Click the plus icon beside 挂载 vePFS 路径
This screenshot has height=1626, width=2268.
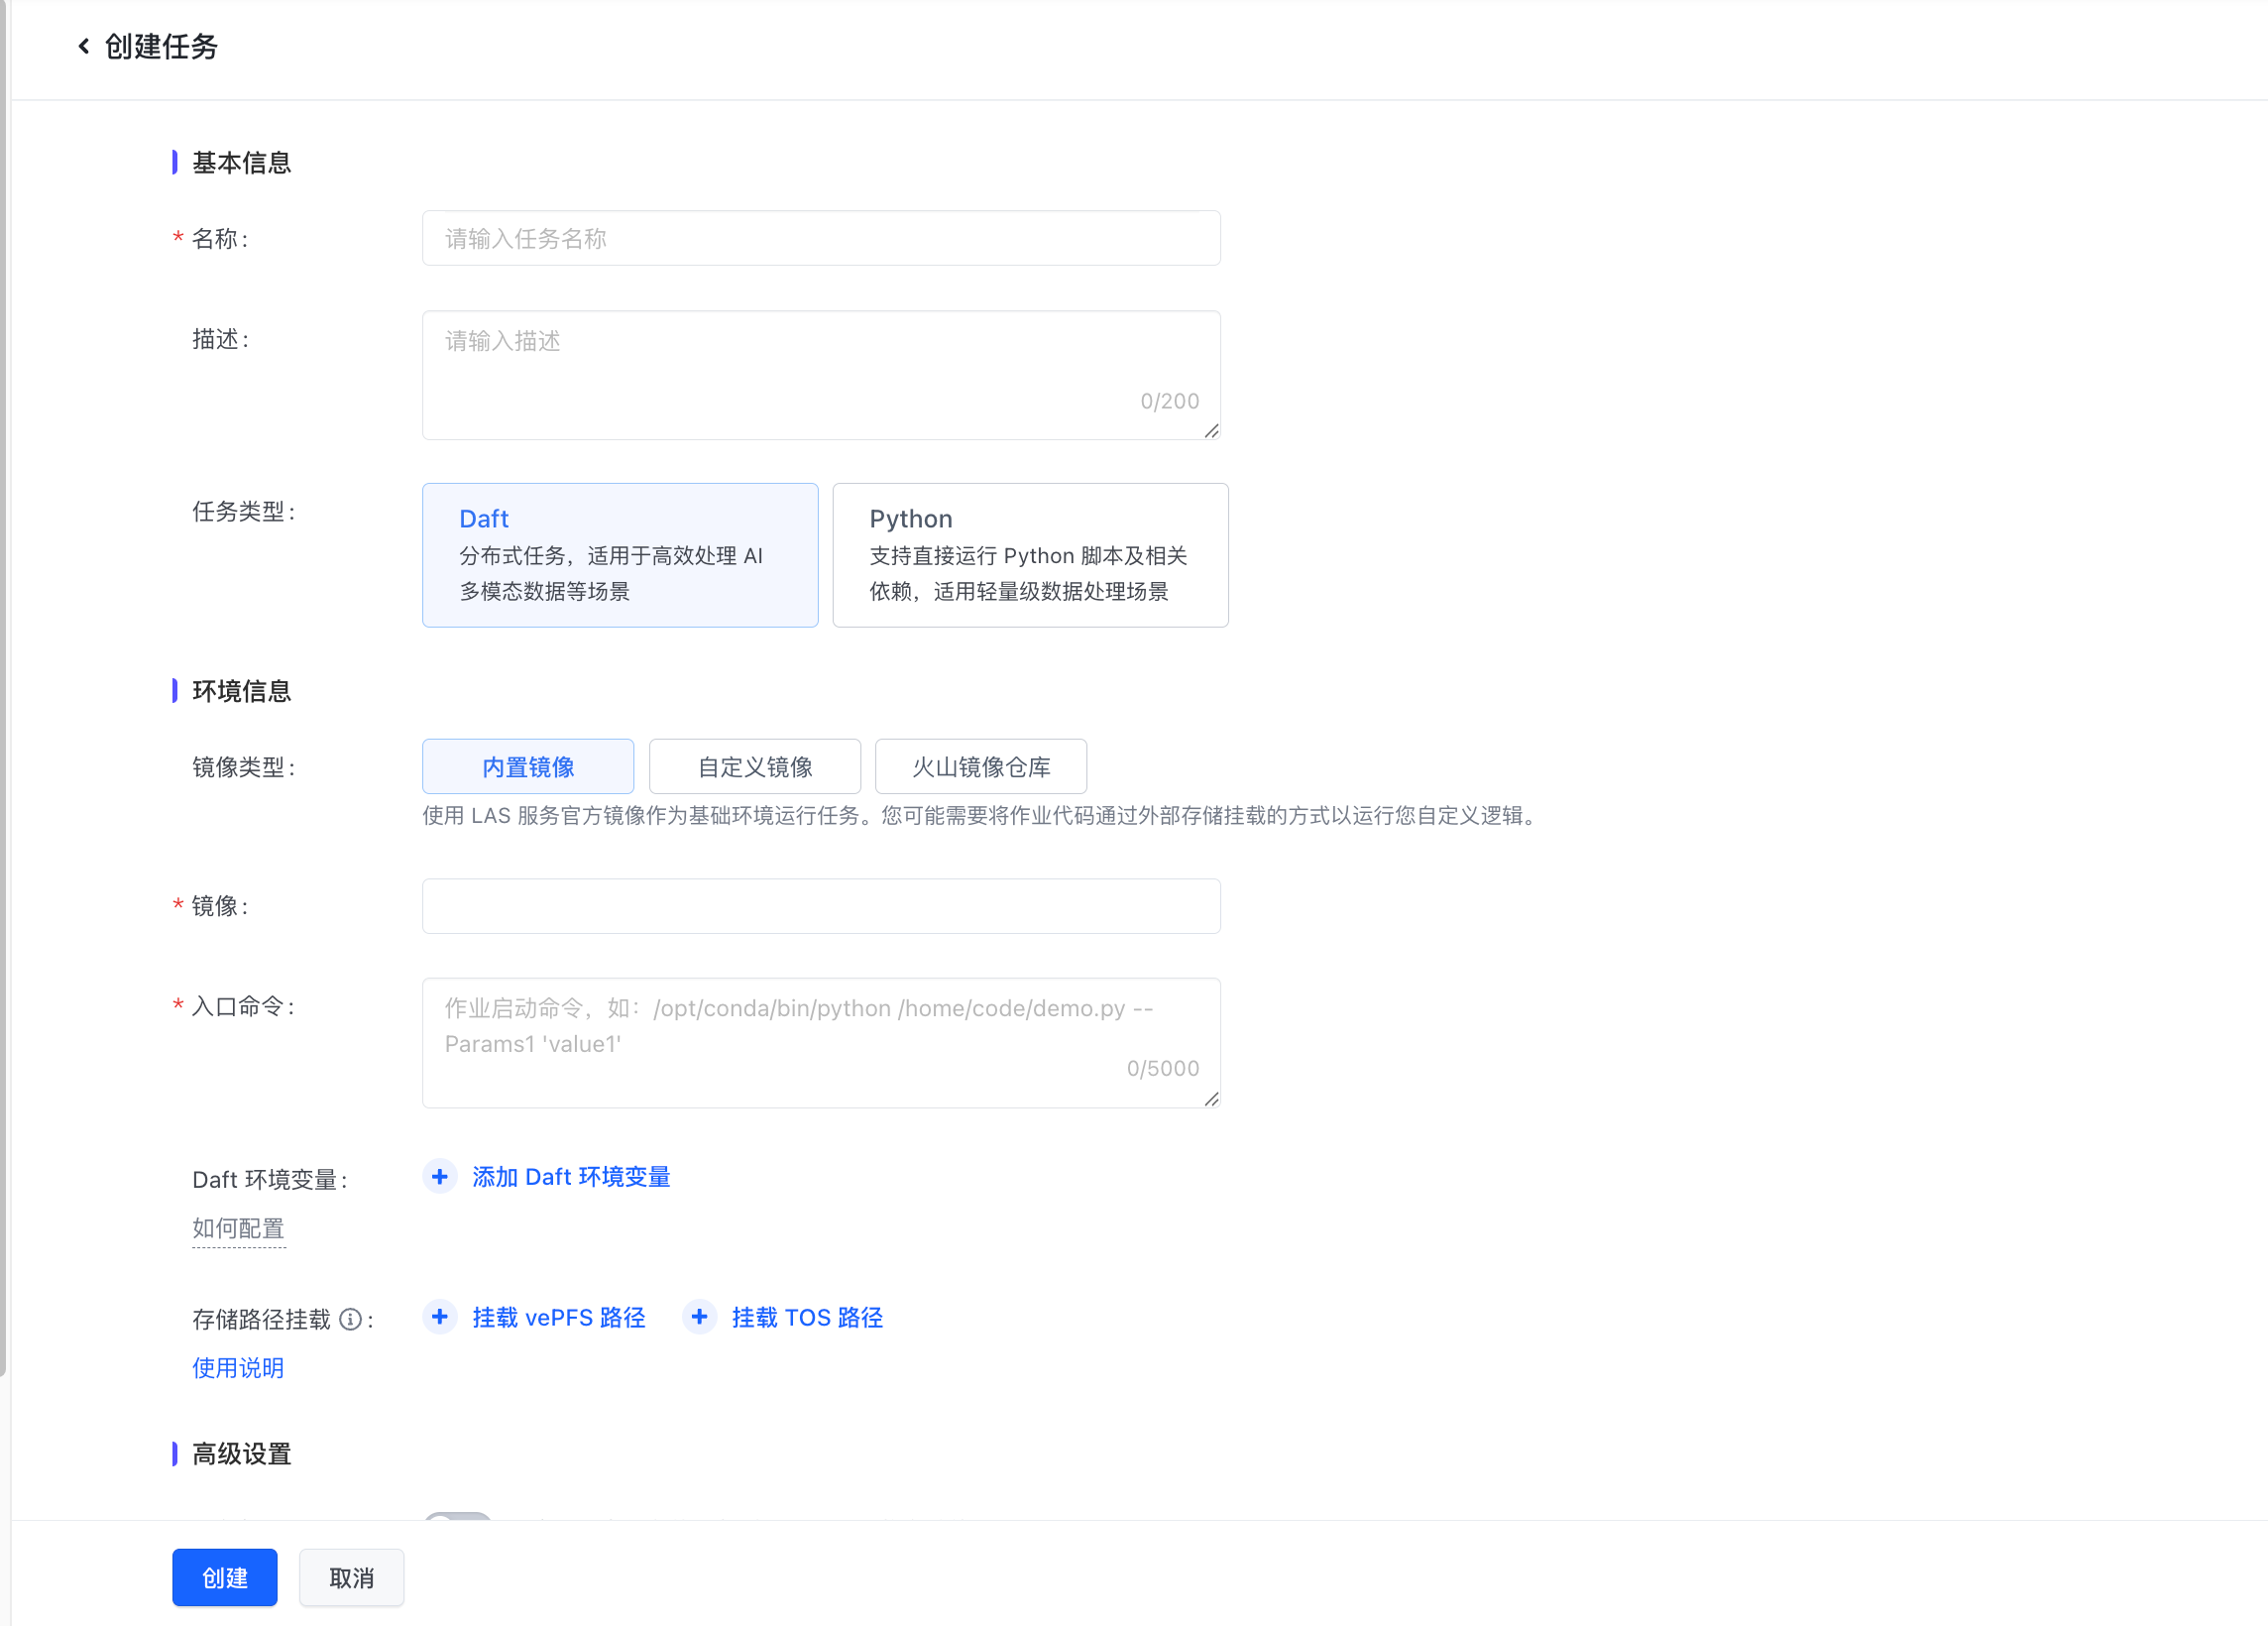[x=440, y=1317]
